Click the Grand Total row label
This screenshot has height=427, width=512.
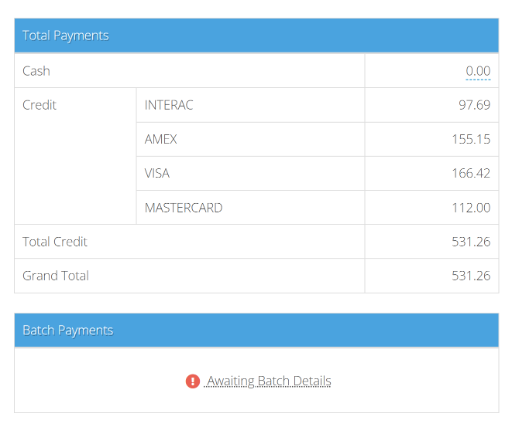tap(56, 276)
